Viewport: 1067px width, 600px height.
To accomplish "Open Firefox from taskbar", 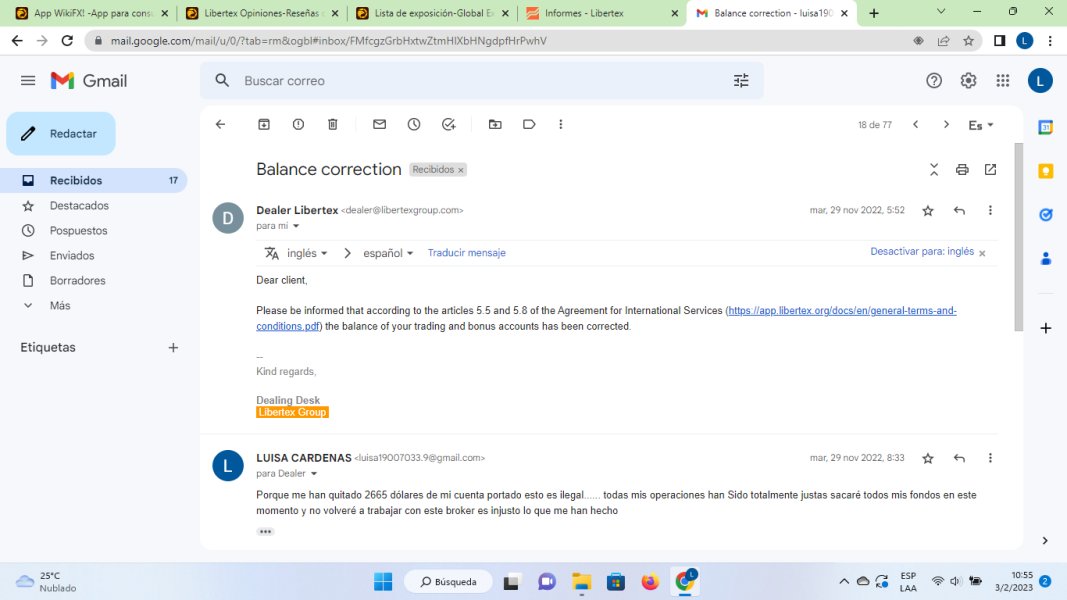I will tap(650, 582).
